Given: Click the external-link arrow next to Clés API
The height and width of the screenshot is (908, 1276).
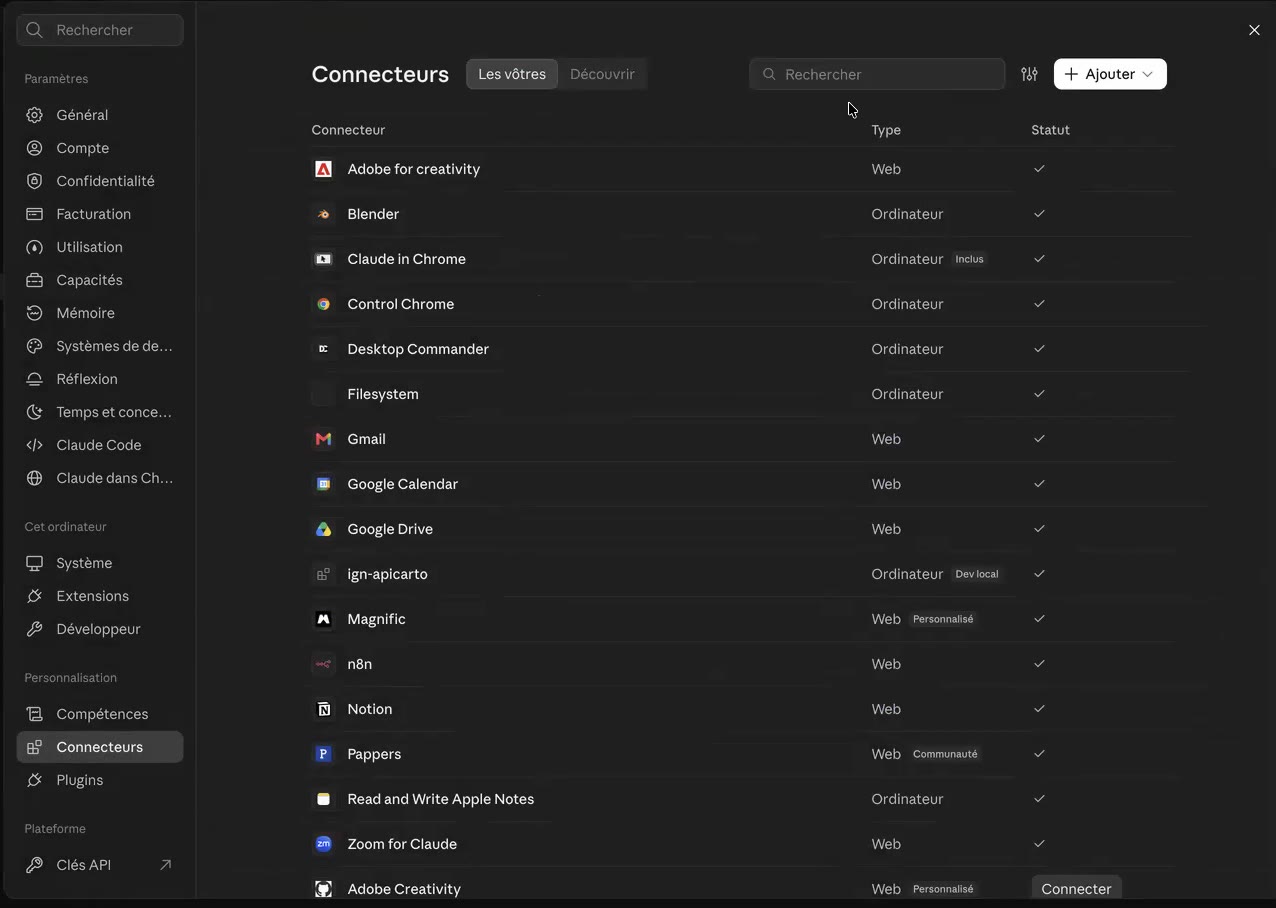Looking at the screenshot, I should 166,865.
